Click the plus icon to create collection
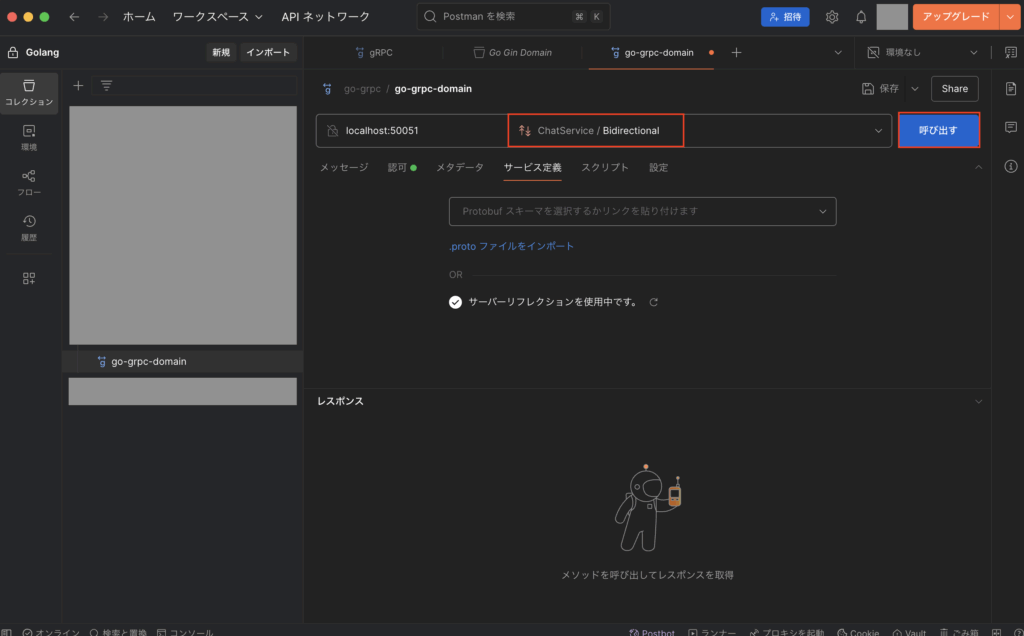This screenshot has width=1024, height=636. 78,86
